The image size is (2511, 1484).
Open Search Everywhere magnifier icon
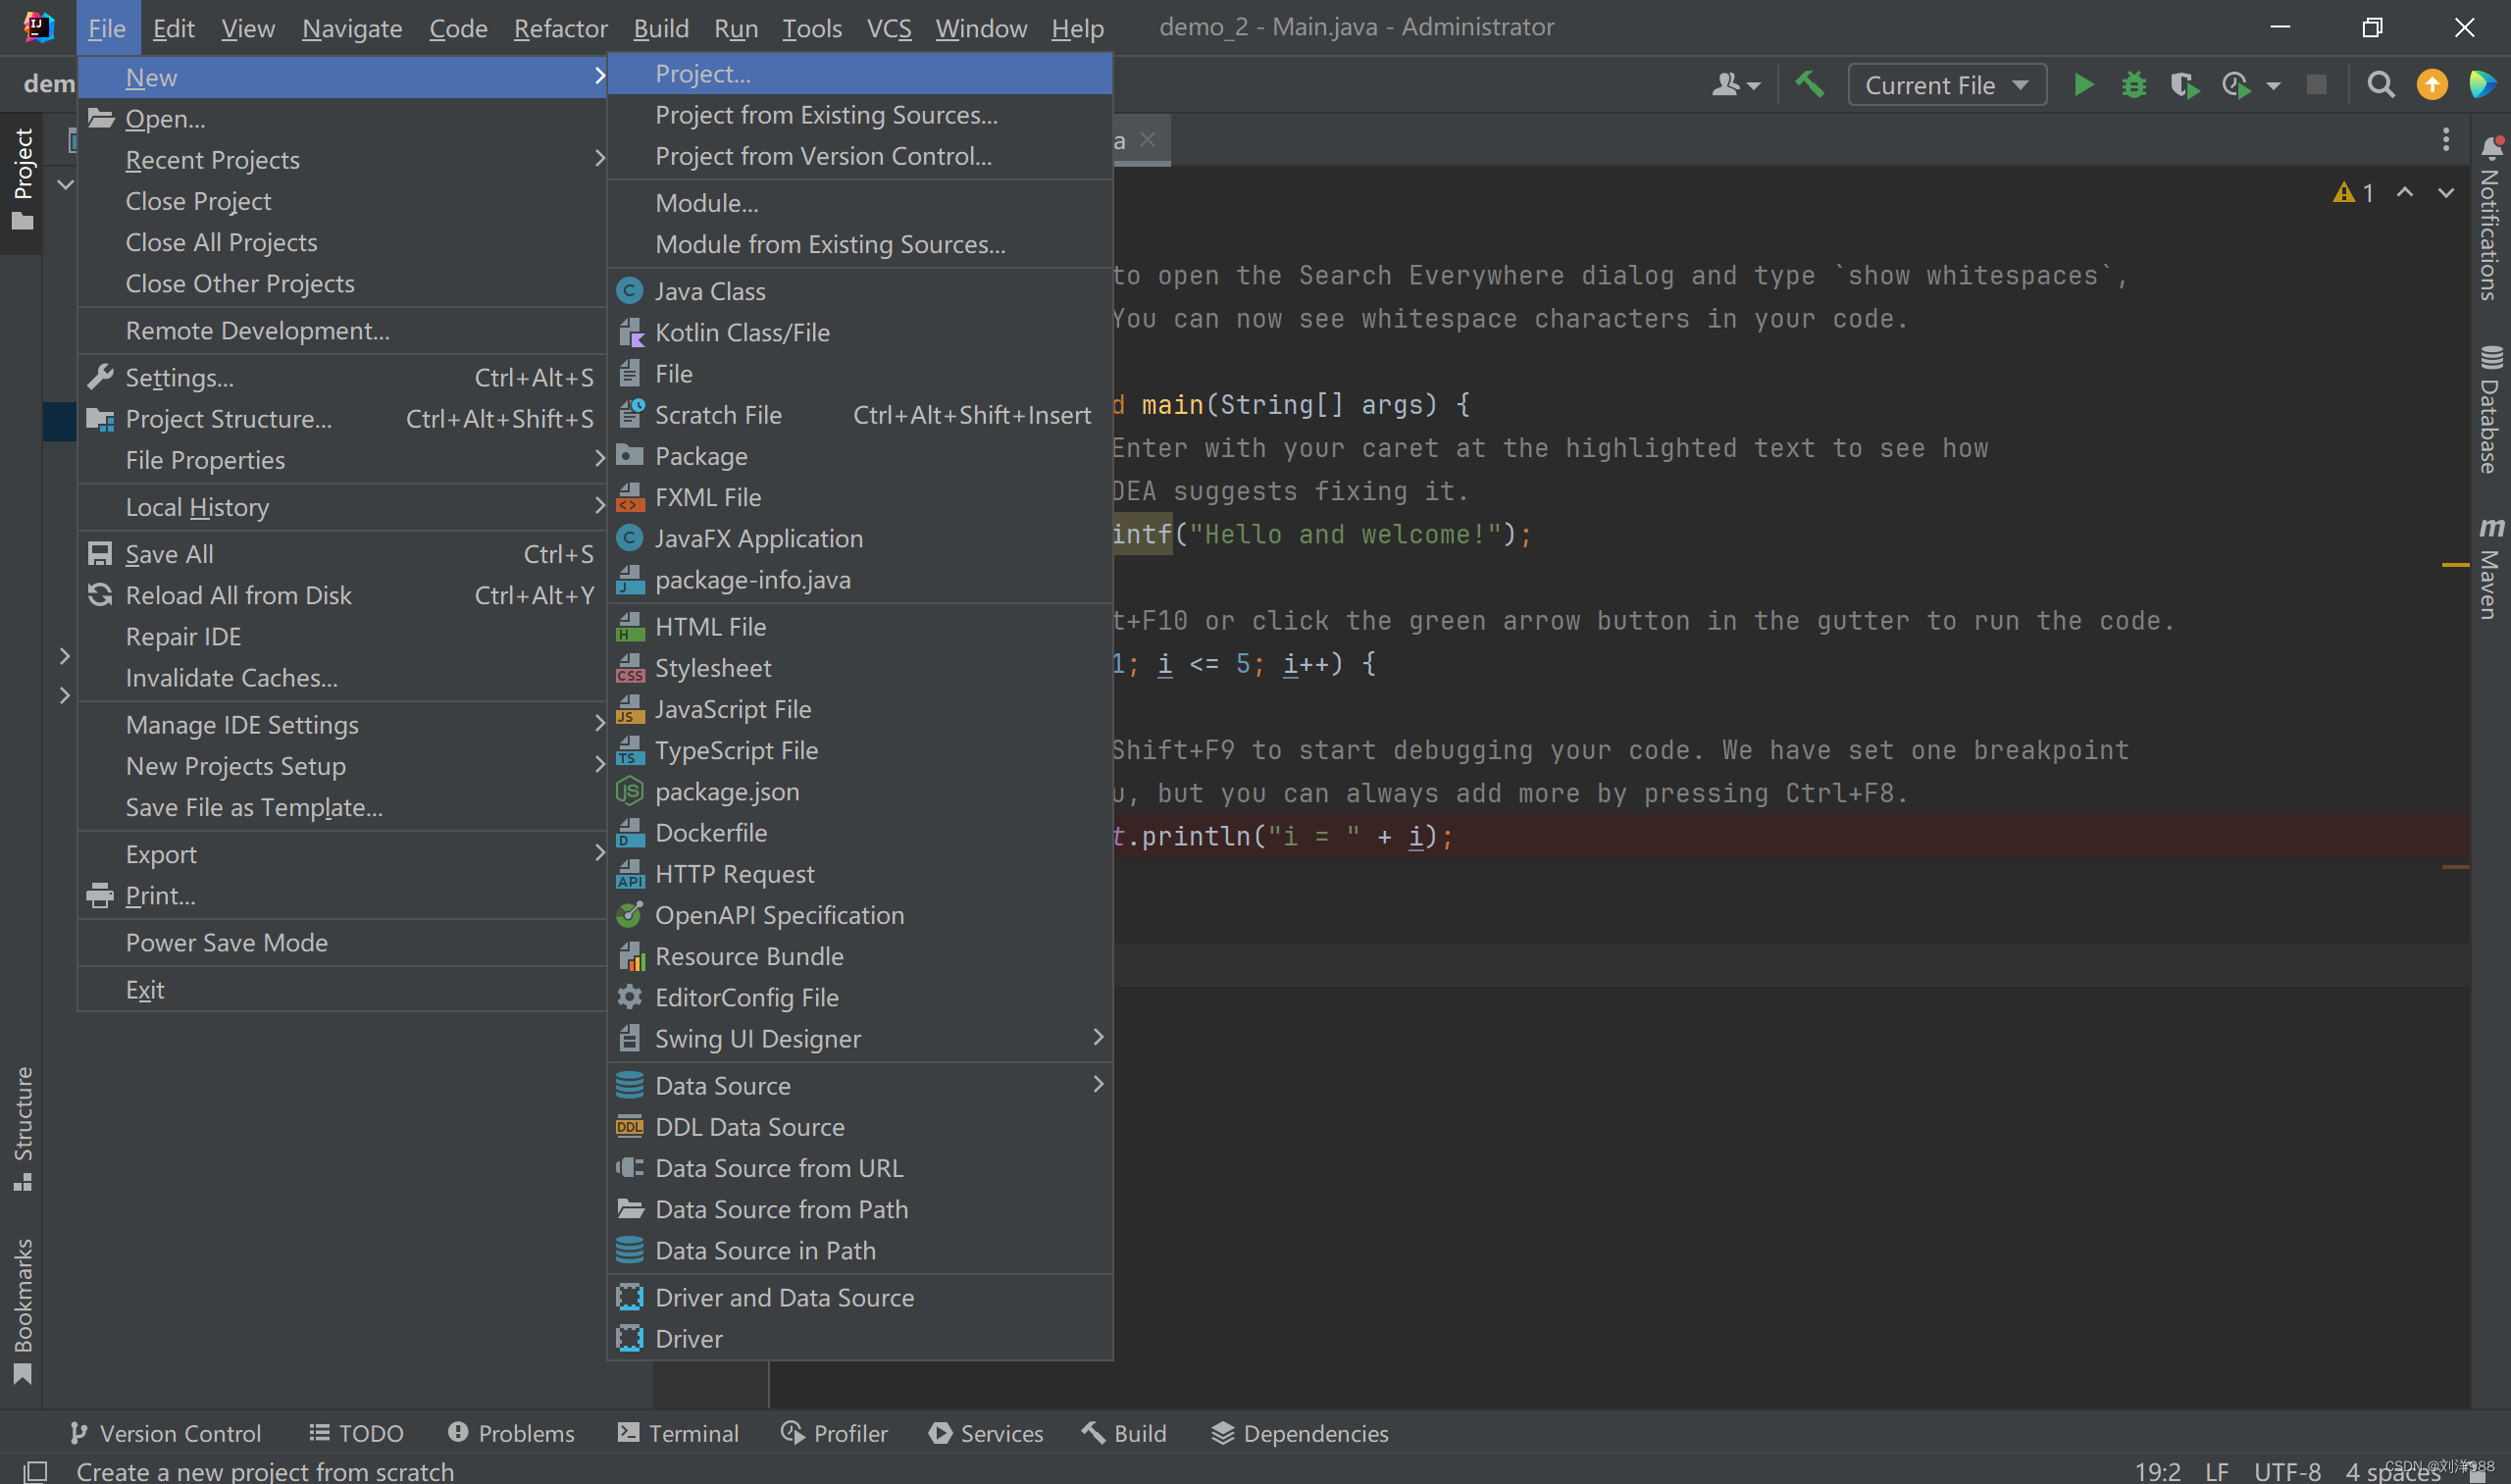tap(2381, 85)
